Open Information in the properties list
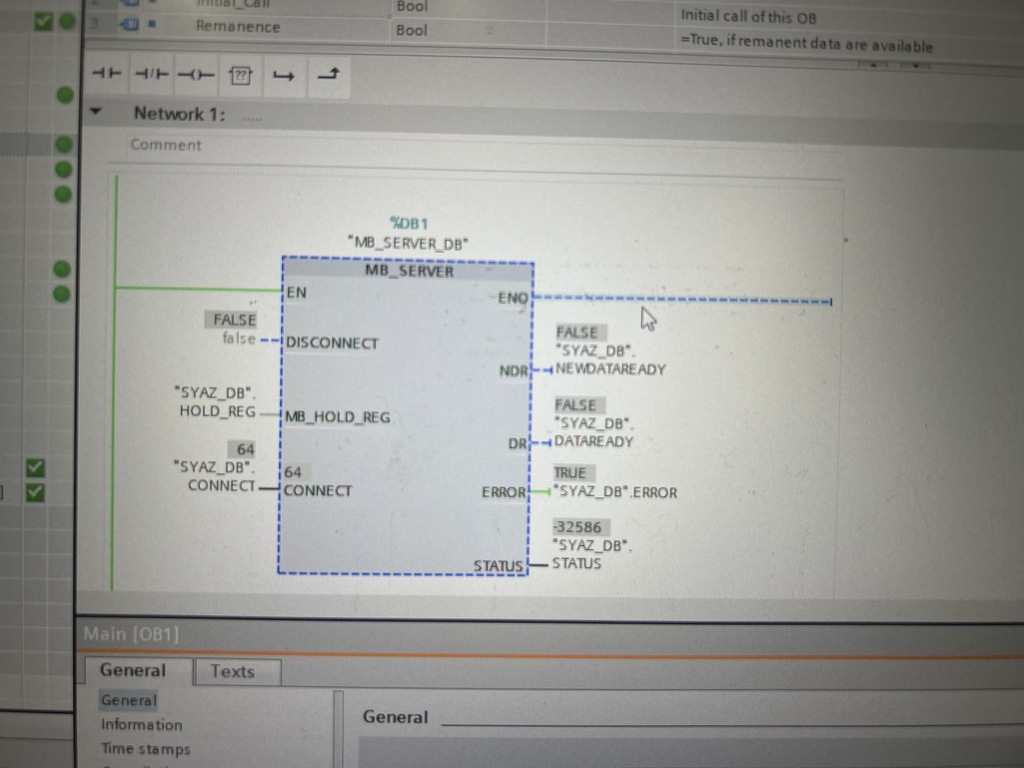Image resolution: width=1024 pixels, height=768 pixels. pos(141,725)
